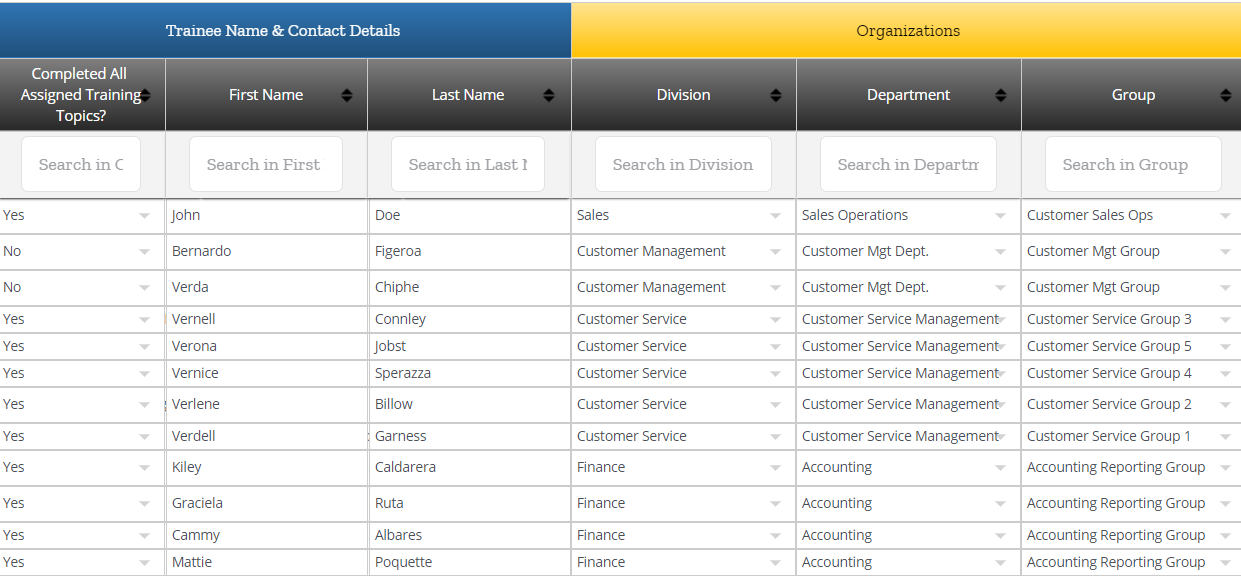Sort by Group column arrows
1241x576 pixels.
pyautogui.click(x=1226, y=95)
